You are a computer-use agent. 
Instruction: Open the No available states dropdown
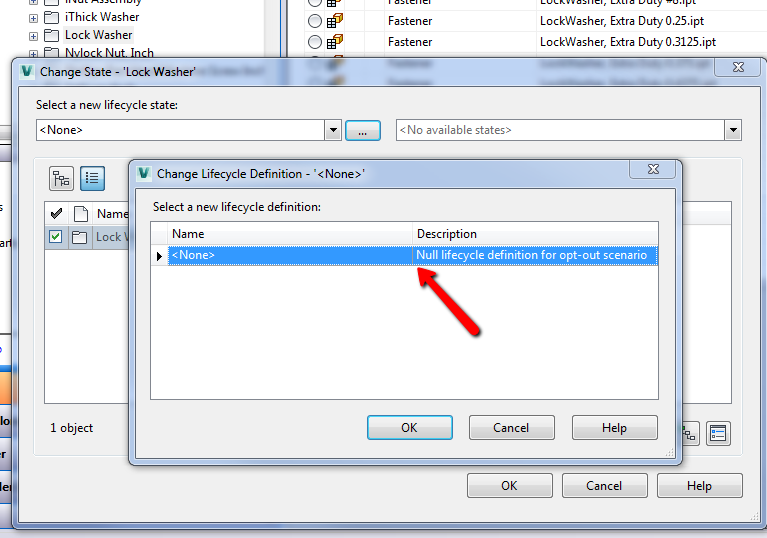click(x=733, y=130)
